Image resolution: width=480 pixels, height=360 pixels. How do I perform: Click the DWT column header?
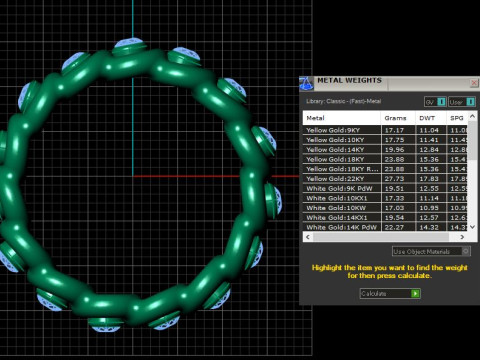point(430,118)
